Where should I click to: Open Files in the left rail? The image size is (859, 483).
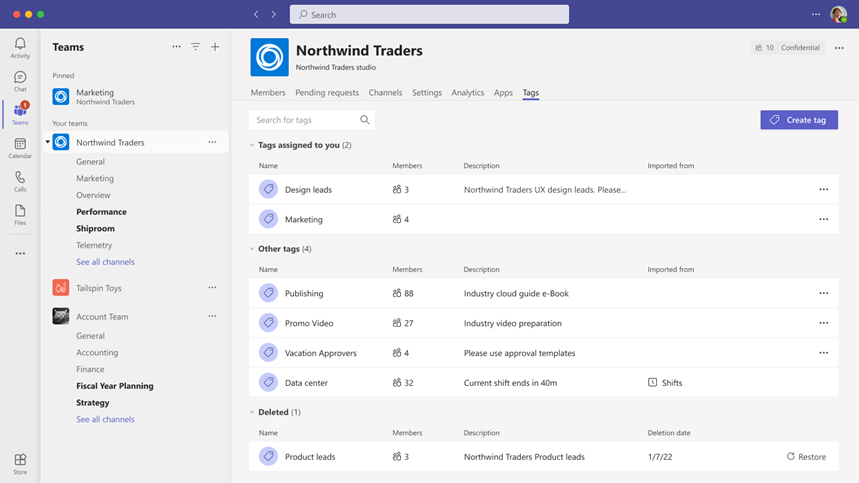pos(20,215)
